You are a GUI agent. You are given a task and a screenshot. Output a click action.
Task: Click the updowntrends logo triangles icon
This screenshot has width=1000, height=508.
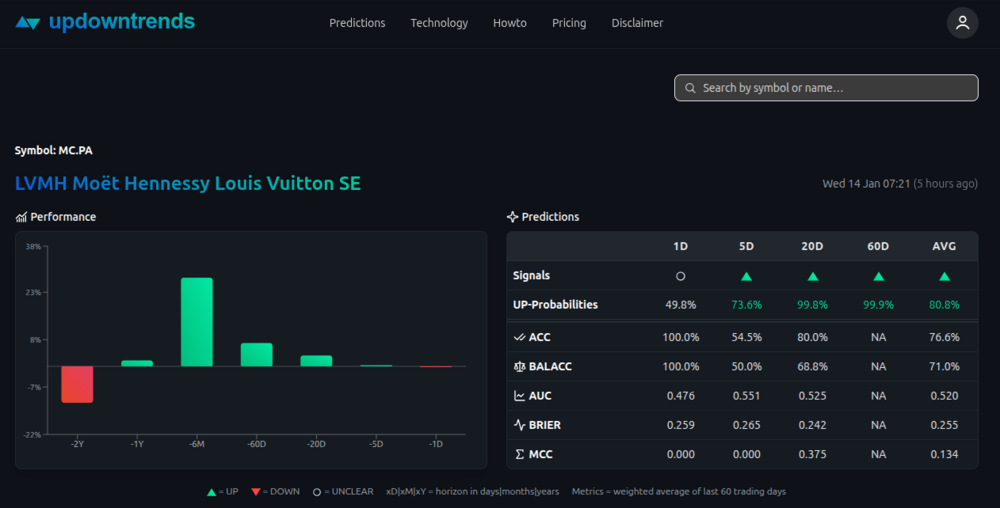coord(27,23)
